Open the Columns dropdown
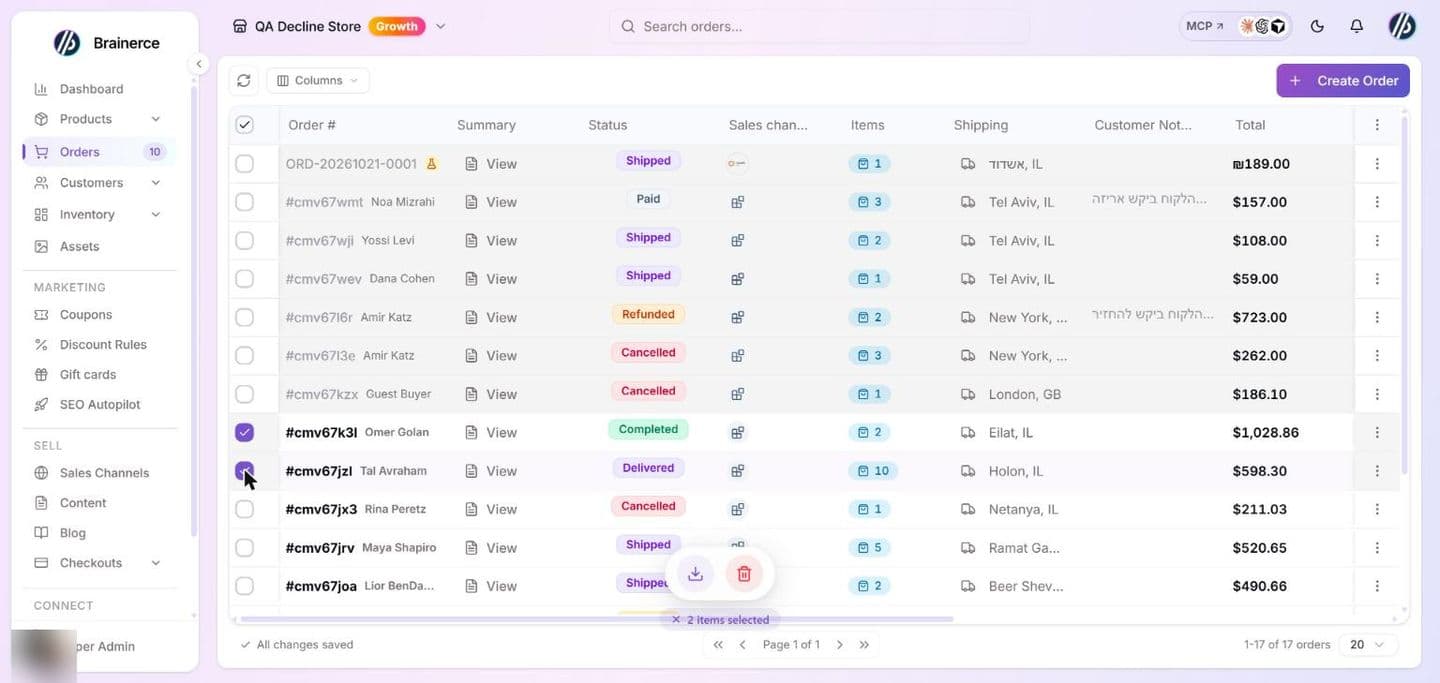Screen dimensions: 1440x683 318,80
